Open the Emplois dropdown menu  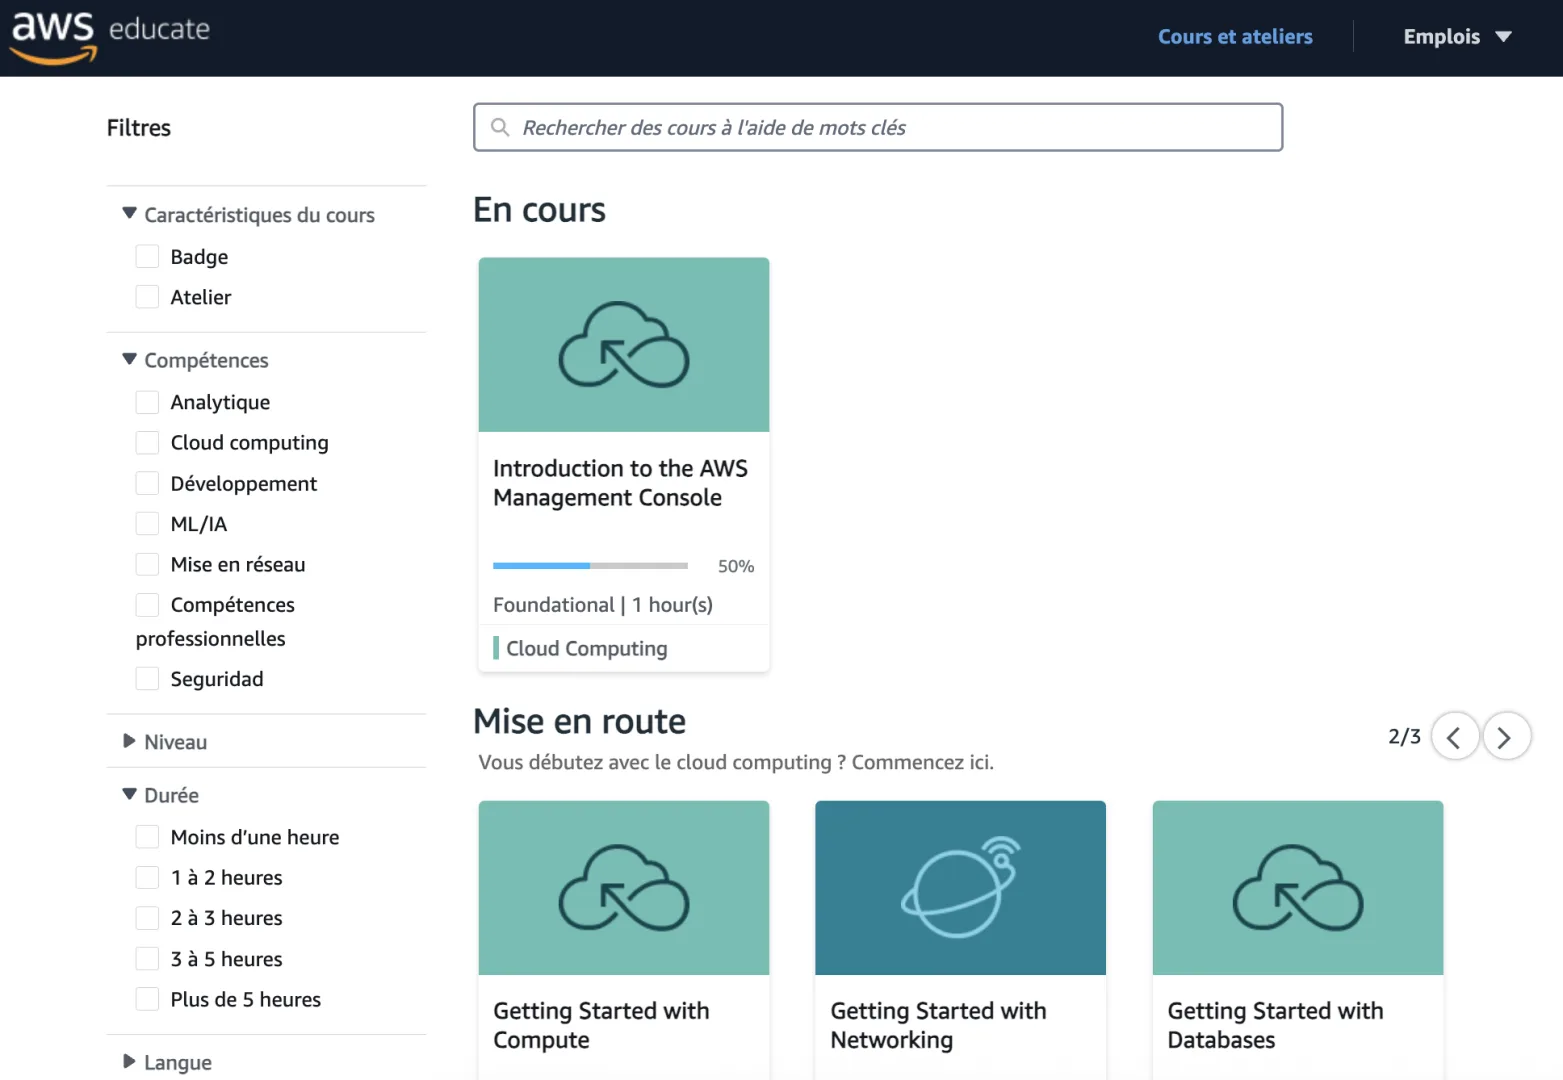(x=1457, y=37)
